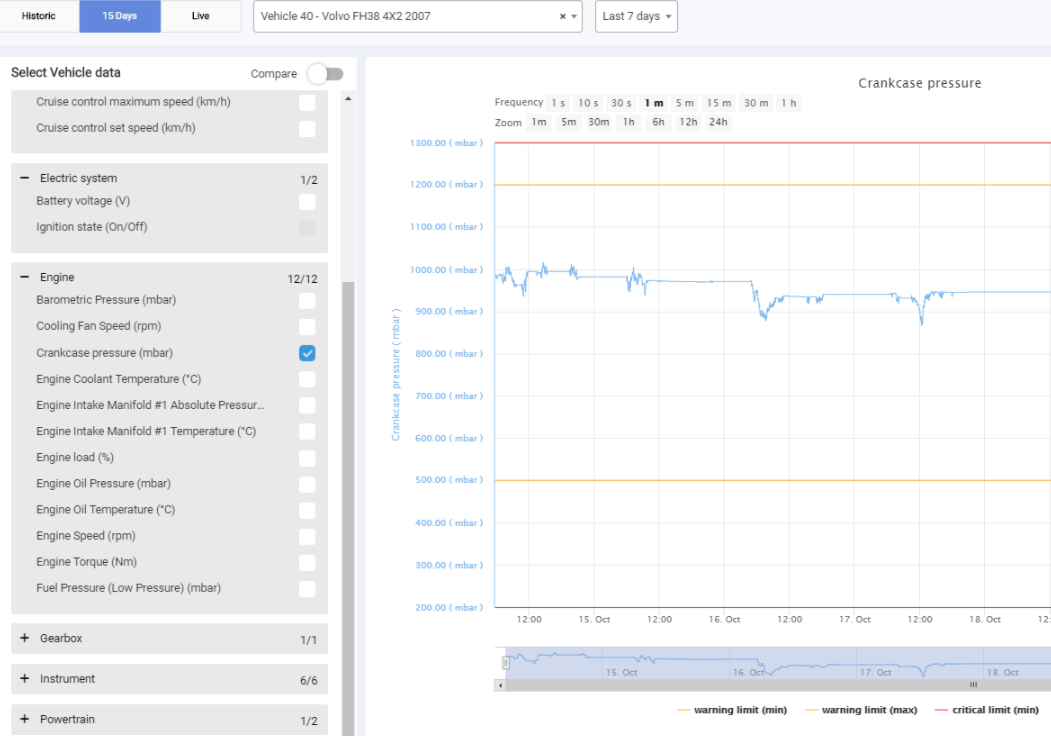
Task: Toggle the warning limit (max) legend item
Action: (x=861, y=710)
